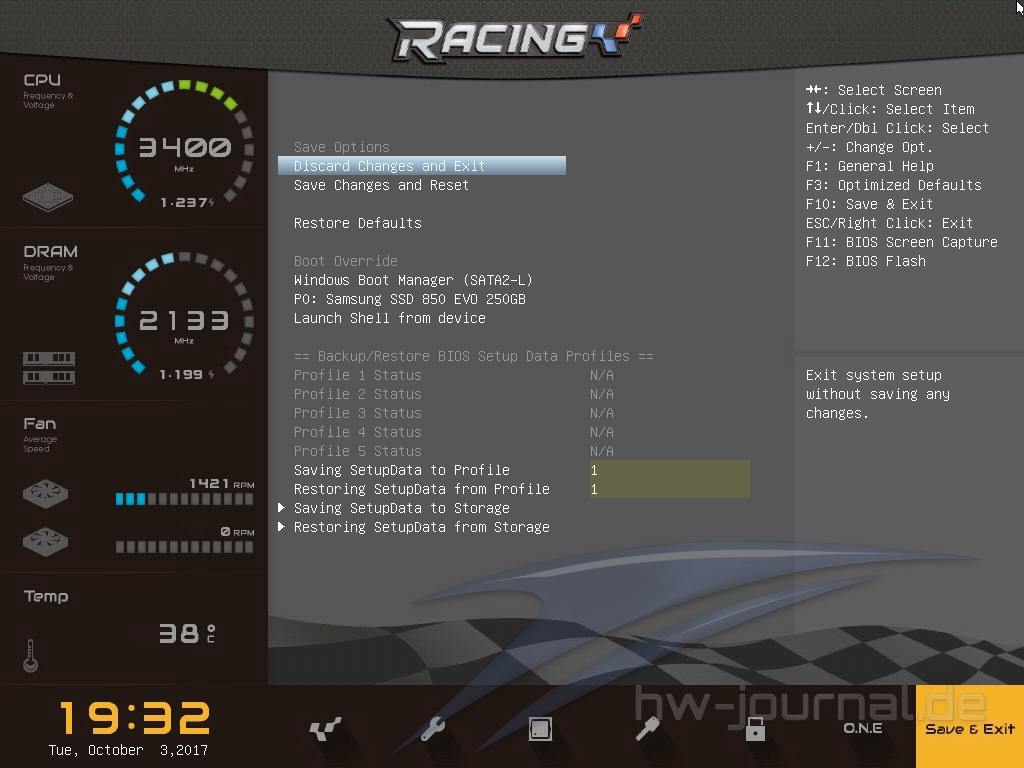Click the Racing logo at top
This screenshot has width=1024, height=768.
(x=516, y=37)
